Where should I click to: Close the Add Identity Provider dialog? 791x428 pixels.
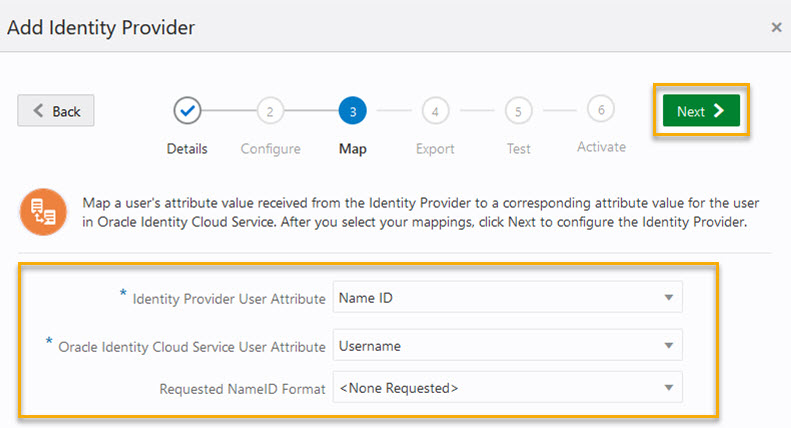776,27
